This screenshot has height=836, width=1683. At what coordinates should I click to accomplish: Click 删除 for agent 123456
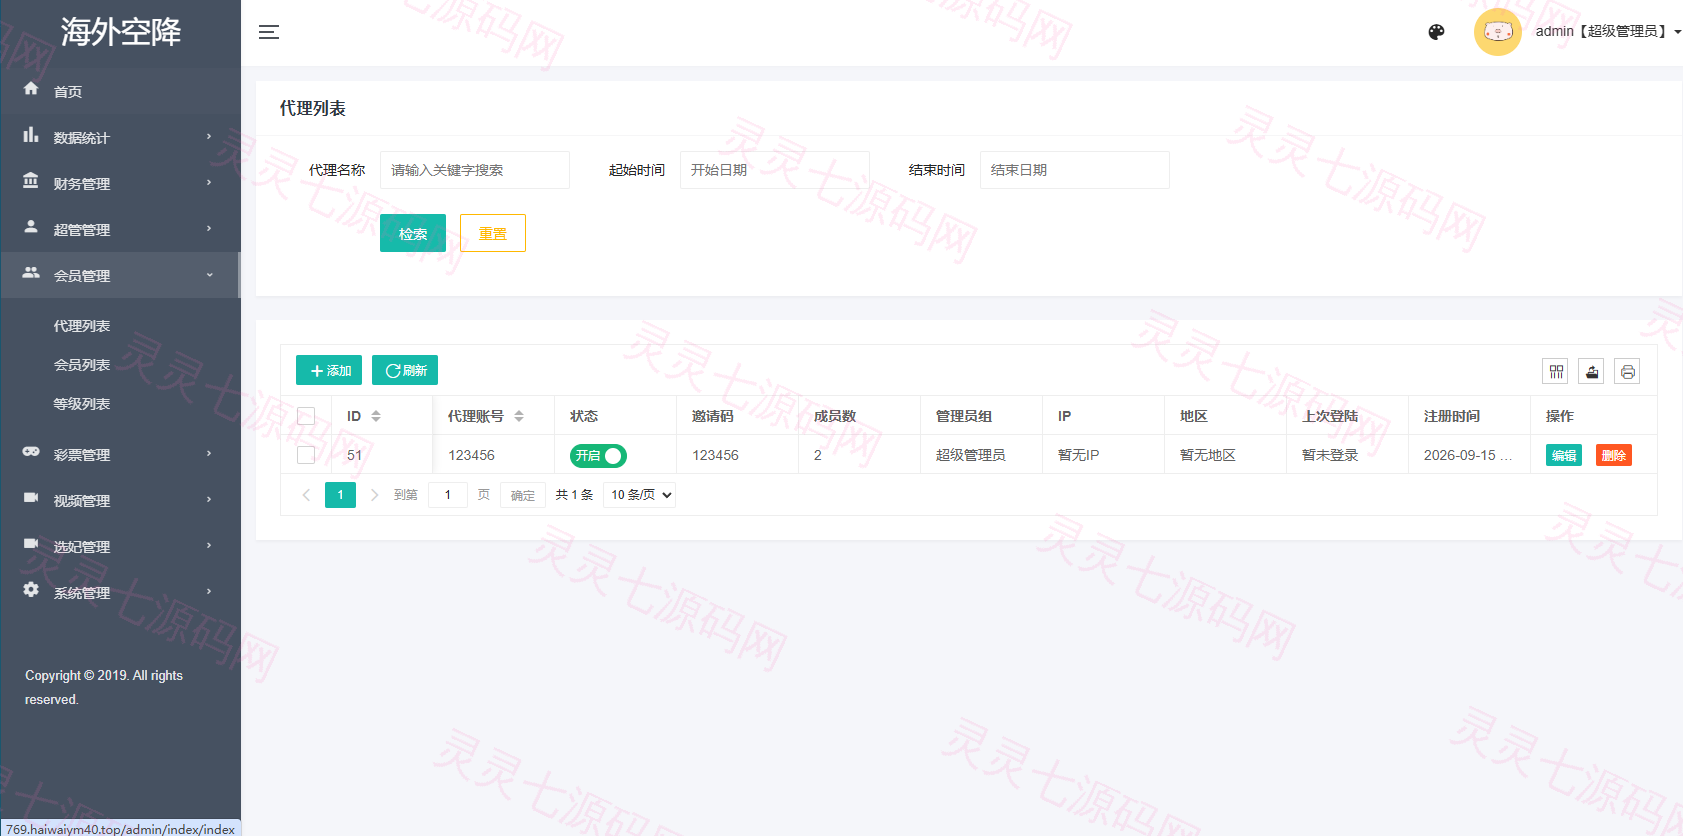1614,455
